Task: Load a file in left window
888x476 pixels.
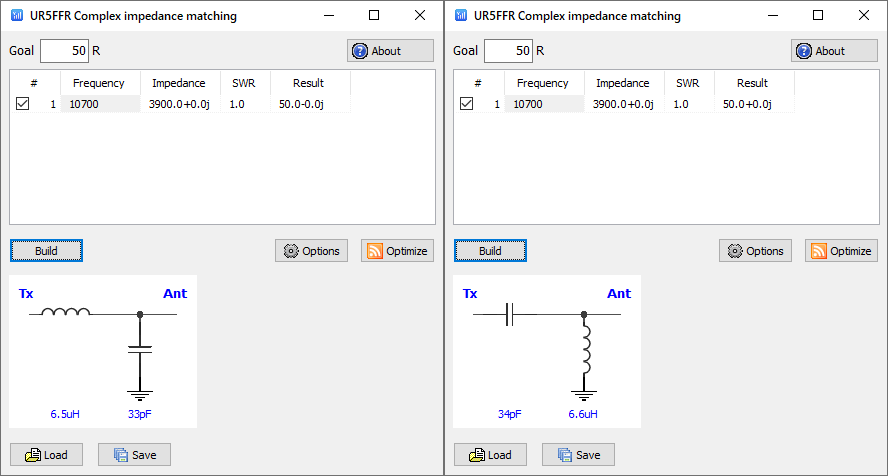Action: [x=46, y=455]
